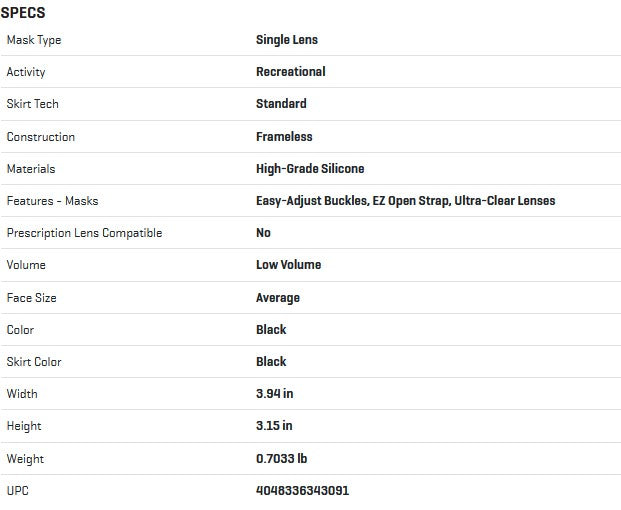Click the Features - Masks label

(x=52, y=201)
